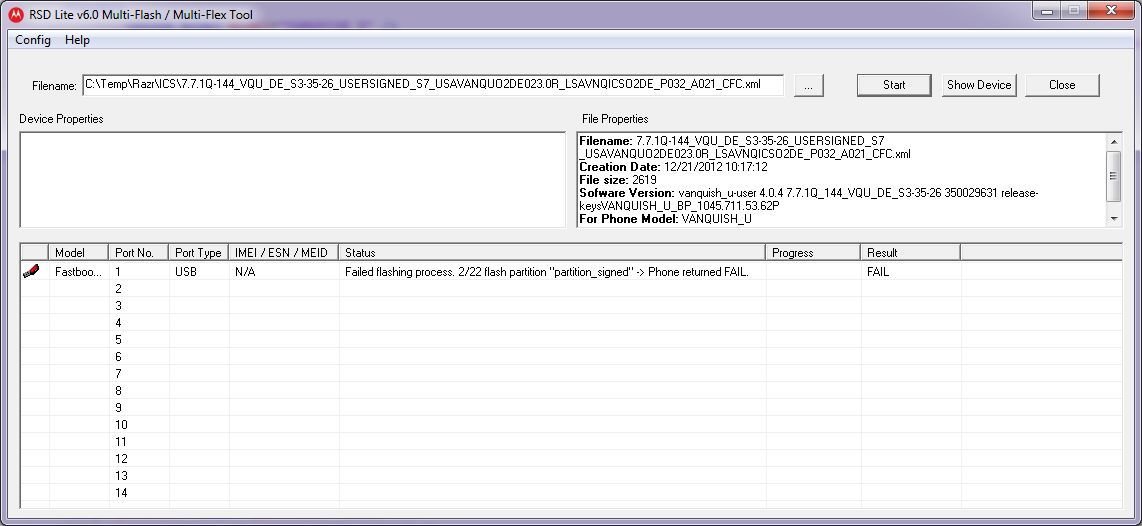Open the Config menu
This screenshot has height=526, width=1142.
33,40
